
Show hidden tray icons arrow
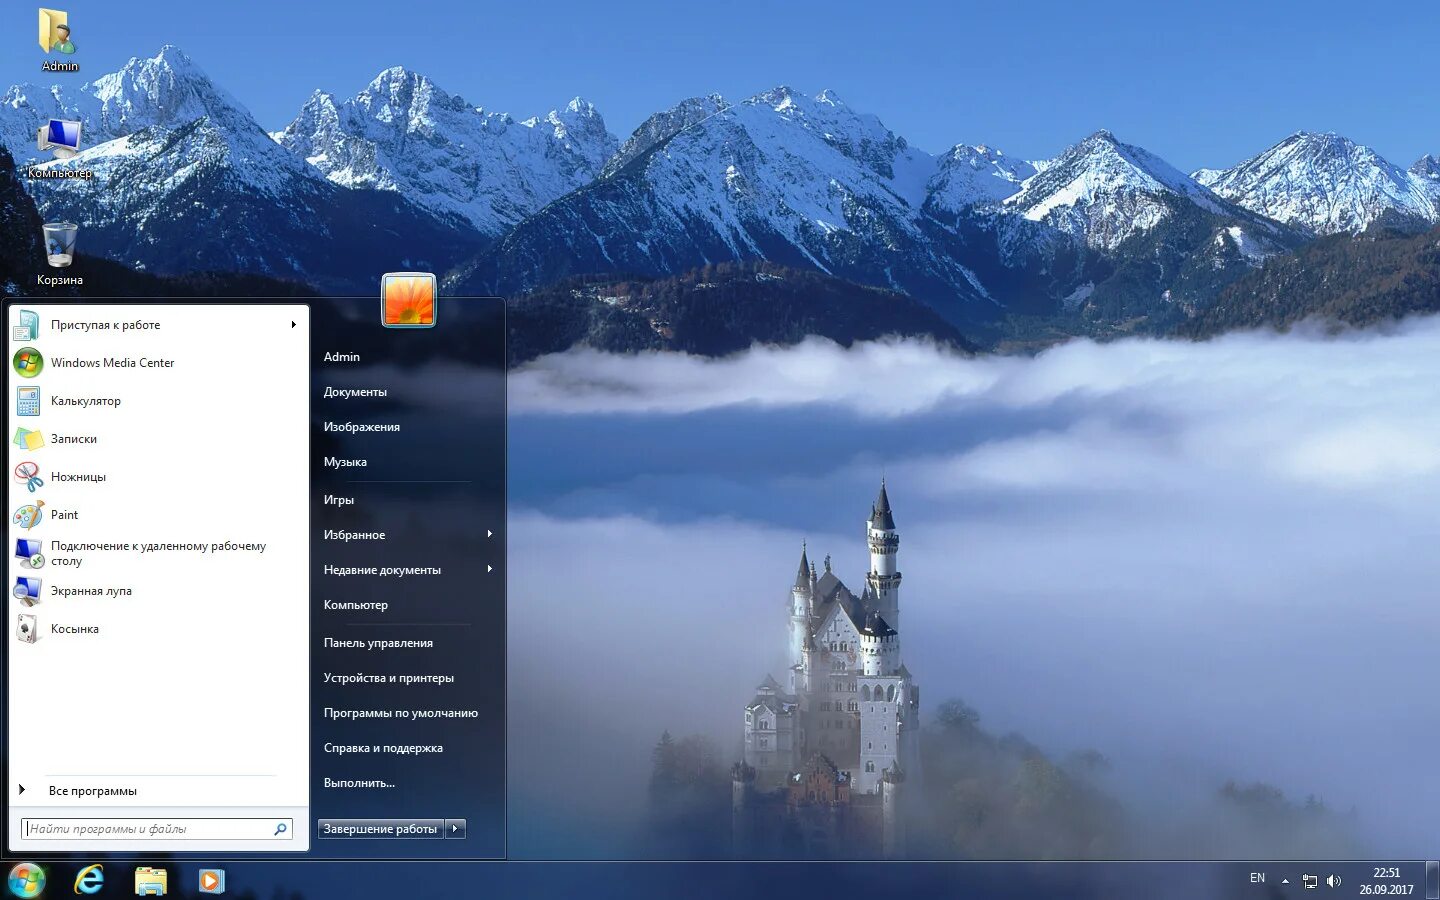pos(1285,881)
